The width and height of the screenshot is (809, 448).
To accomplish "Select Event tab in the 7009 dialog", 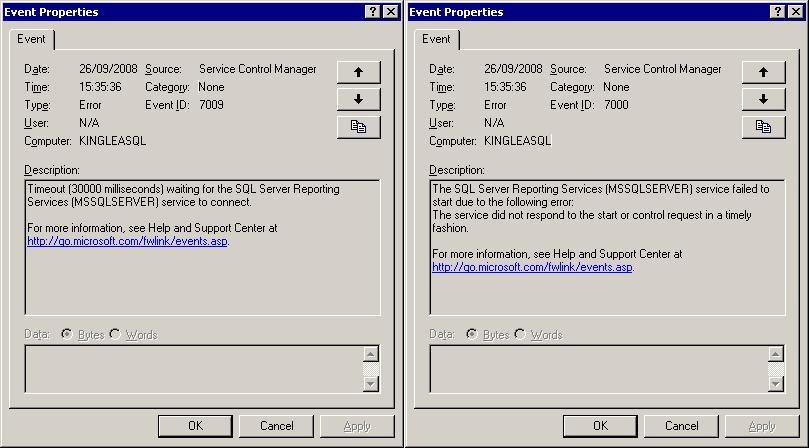I will pos(31,39).
